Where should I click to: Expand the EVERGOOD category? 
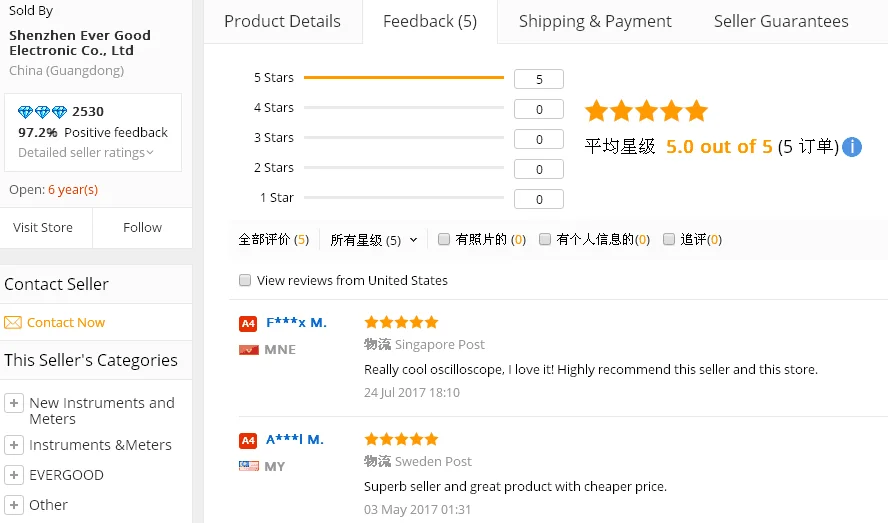14,475
